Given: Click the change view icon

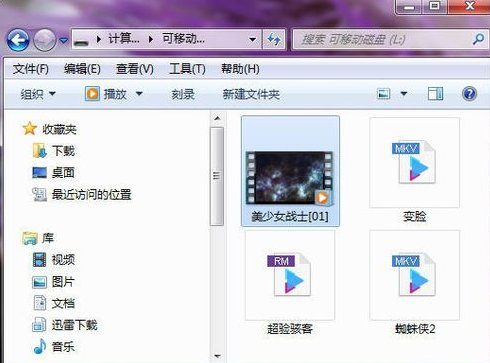Looking at the screenshot, I should pyautogui.click(x=383, y=94).
